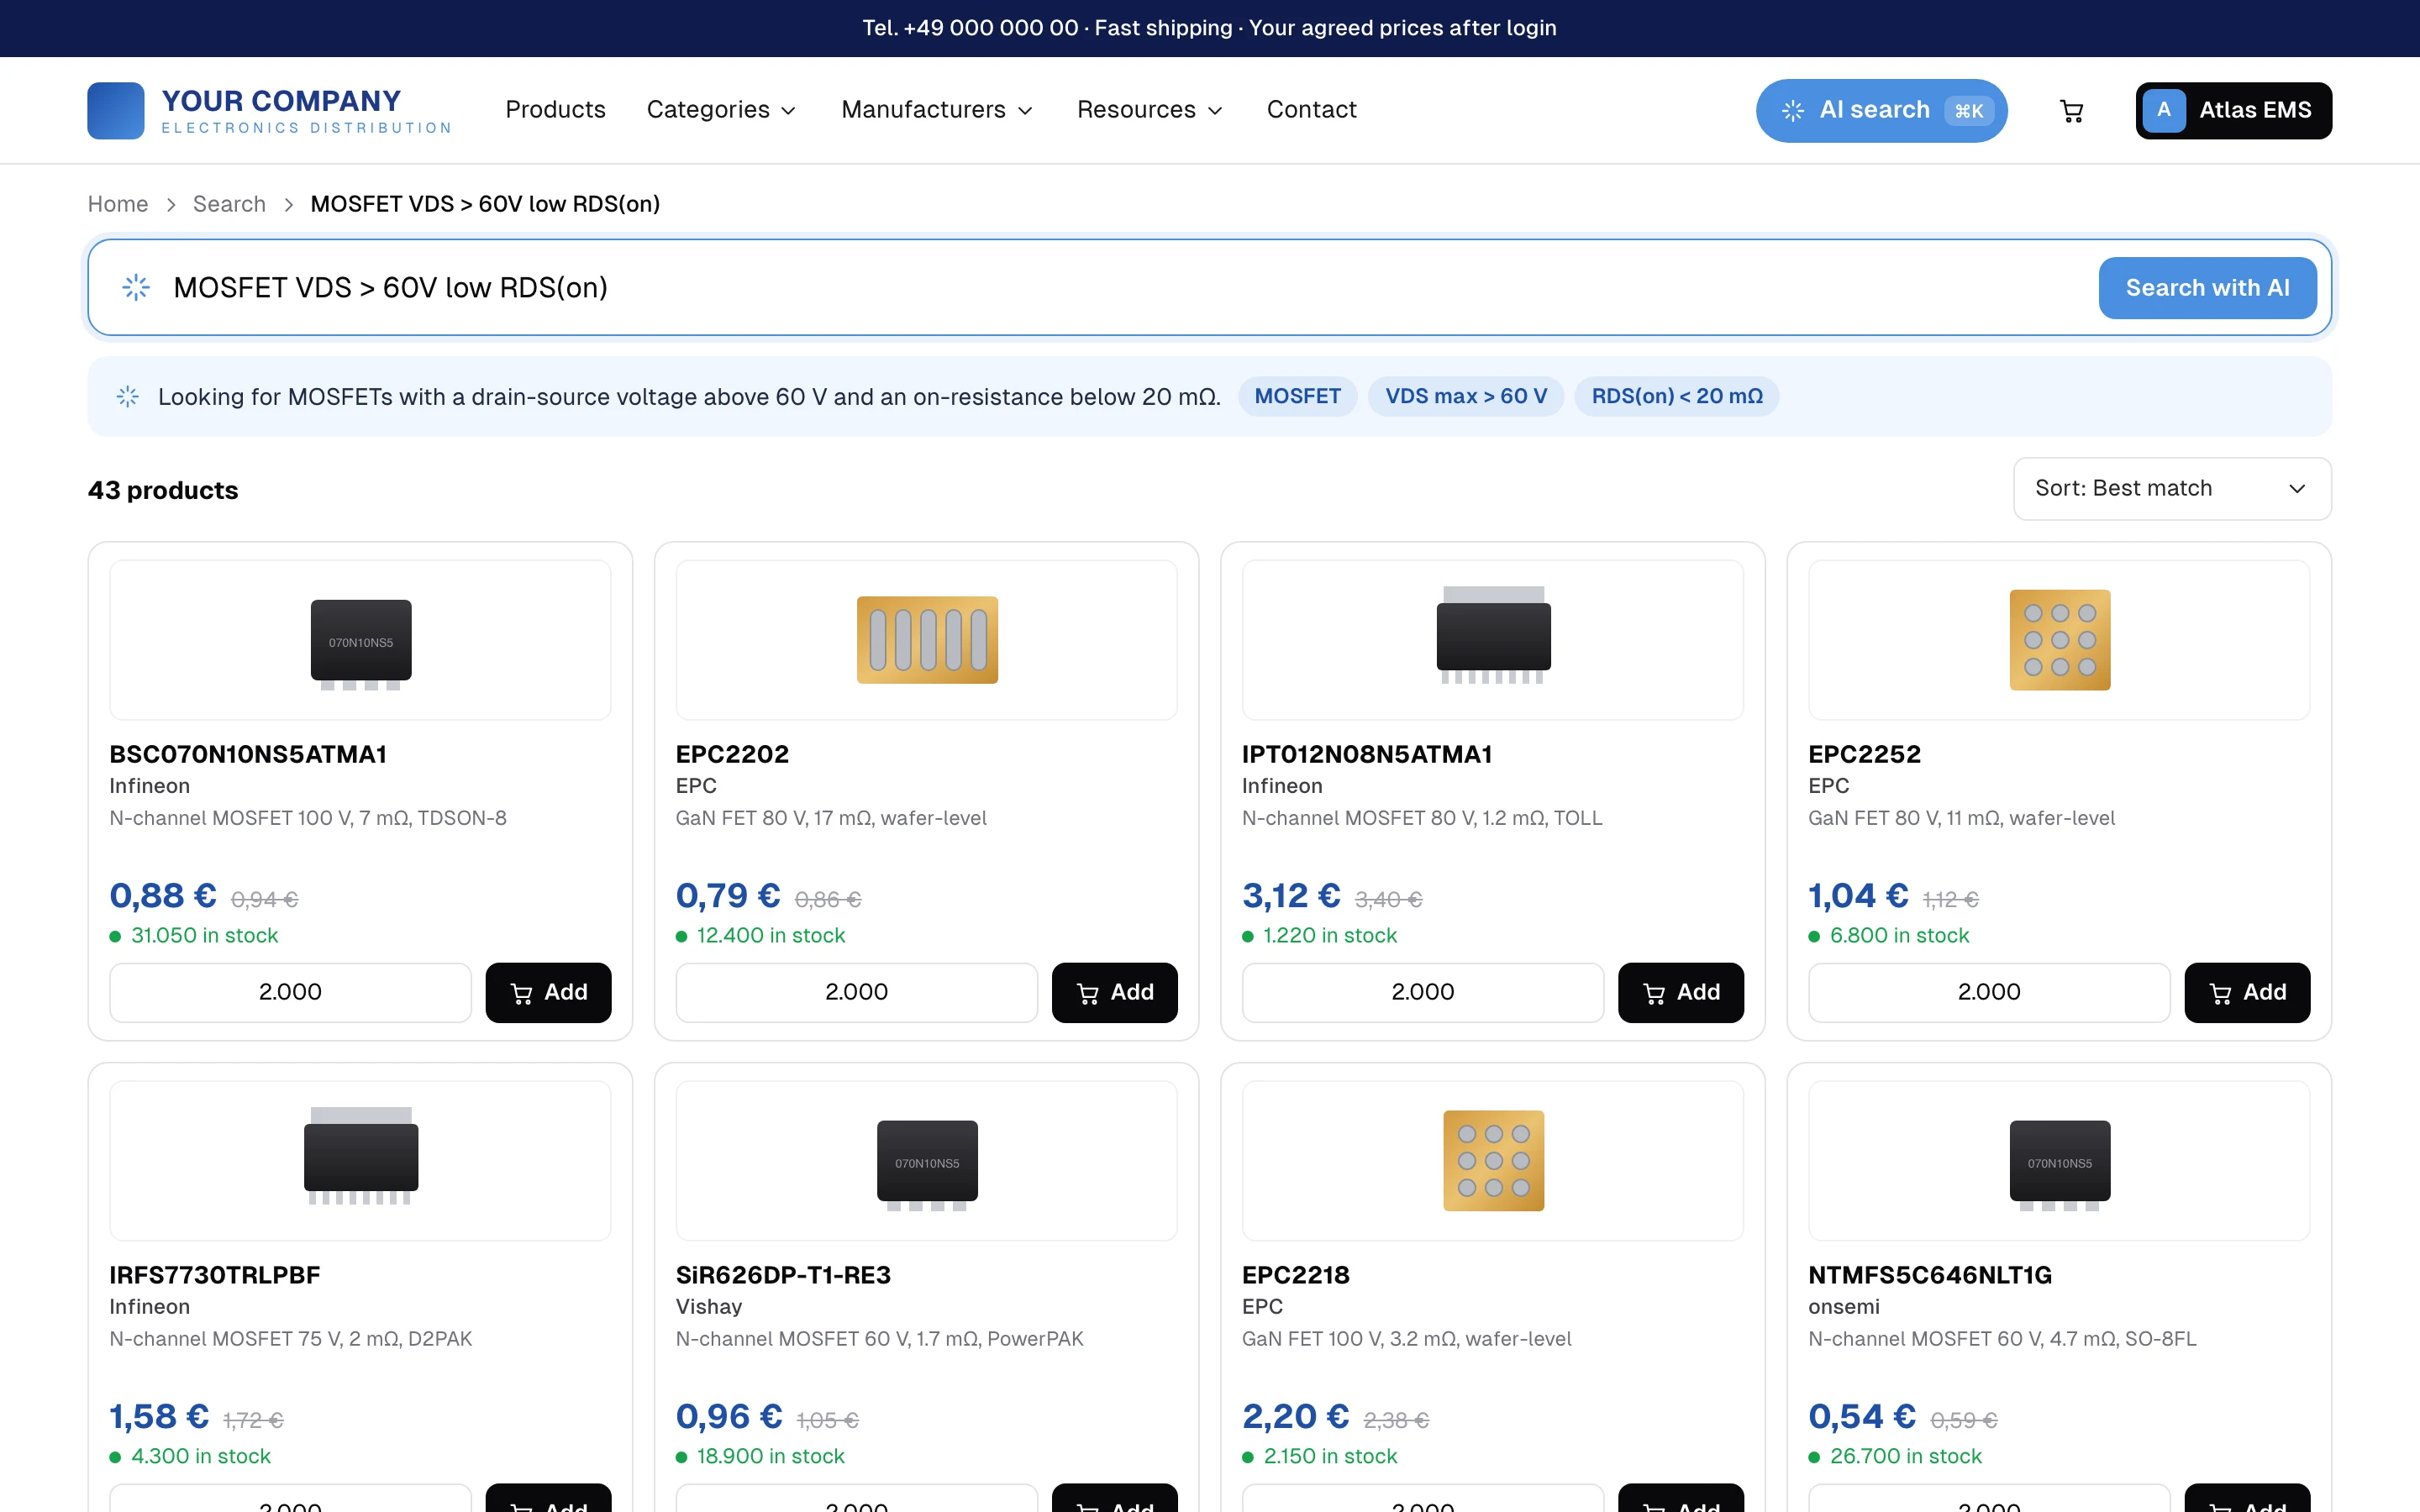Open BSC070N10NS5ATMA1 product image
This screenshot has height=1512, width=2420.
point(360,640)
